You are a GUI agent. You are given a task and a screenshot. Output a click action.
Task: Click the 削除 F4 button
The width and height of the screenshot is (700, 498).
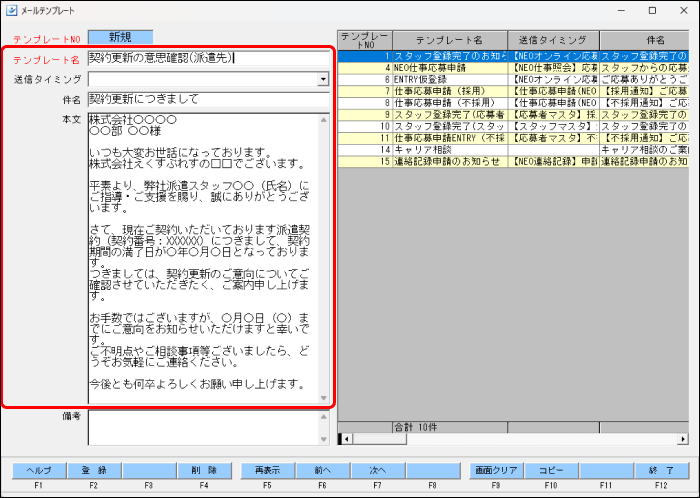click(204, 470)
